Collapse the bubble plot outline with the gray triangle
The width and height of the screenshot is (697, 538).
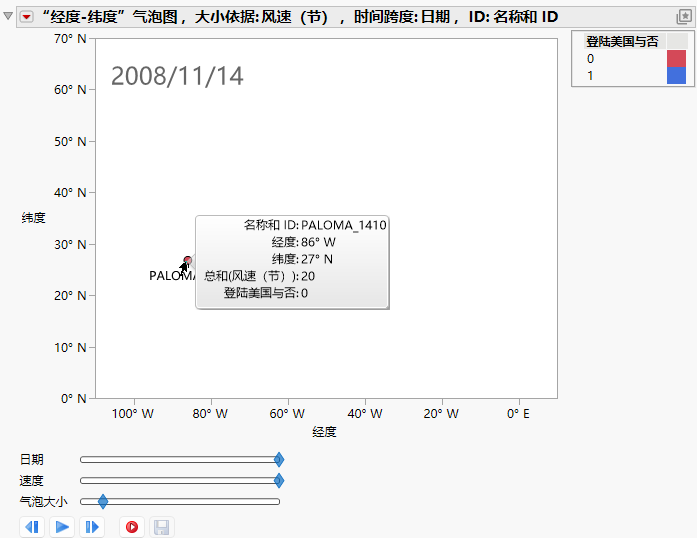[x=8, y=16]
